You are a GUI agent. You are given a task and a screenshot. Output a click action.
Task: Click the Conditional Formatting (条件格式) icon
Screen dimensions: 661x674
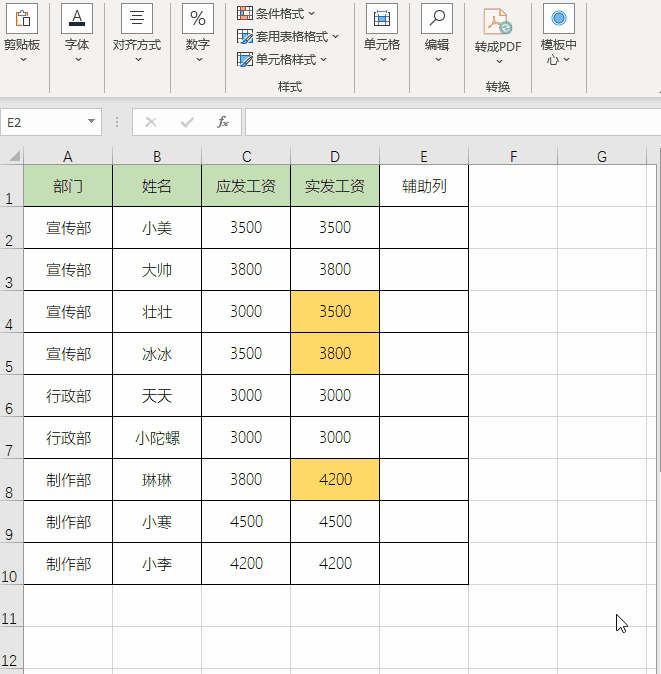coord(245,13)
